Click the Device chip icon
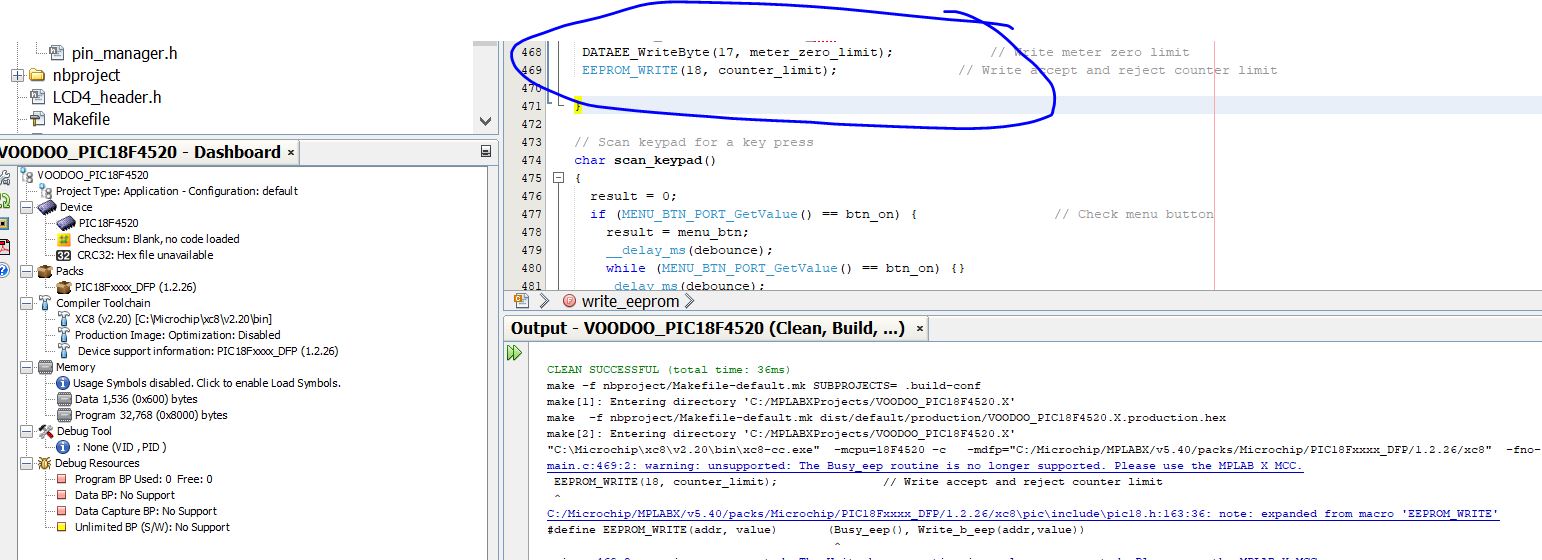Screen dimensions: 1542x560 tap(46, 207)
